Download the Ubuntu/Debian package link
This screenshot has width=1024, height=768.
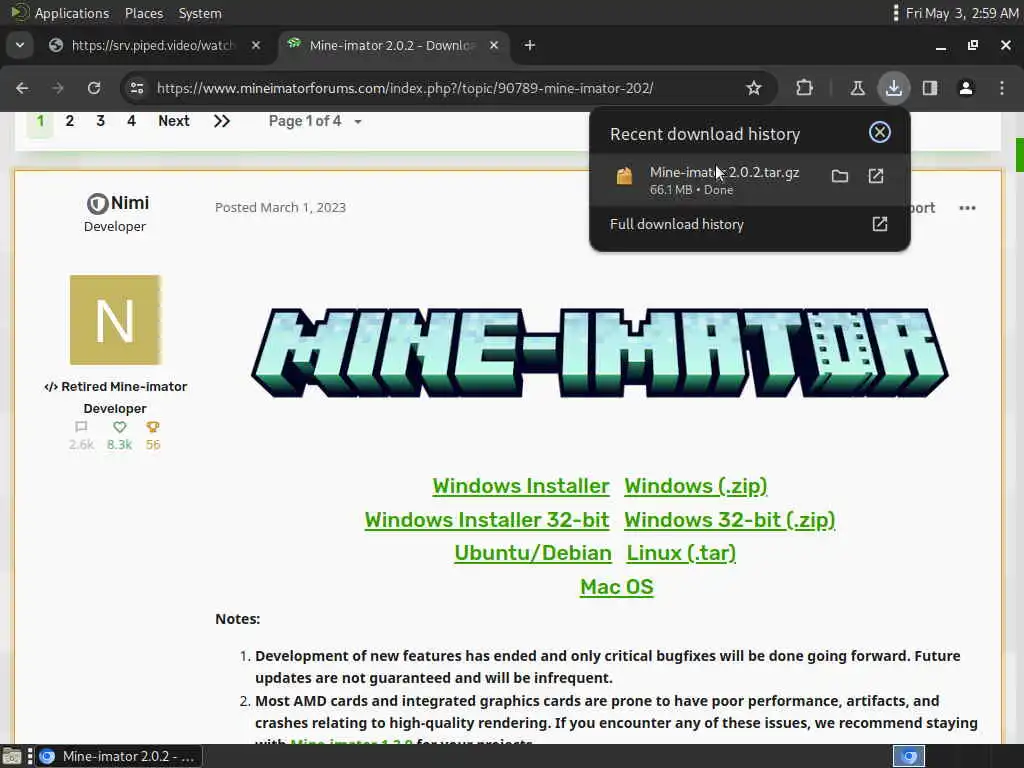(533, 553)
